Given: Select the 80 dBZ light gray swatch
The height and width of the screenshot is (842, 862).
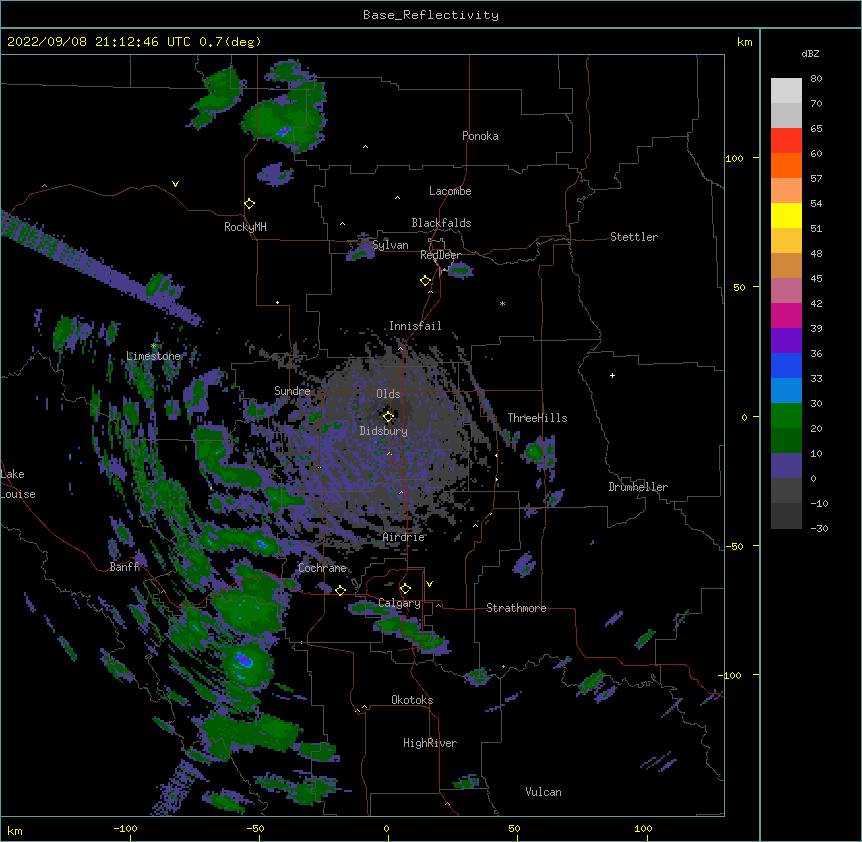Looking at the screenshot, I should (786, 91).
